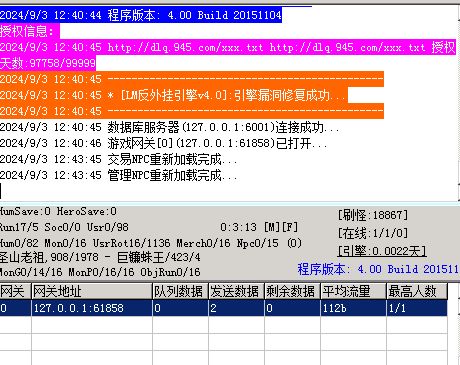Sort by the 网关地址 column header
Image resolution: width=460 pixels, height=365 pixels.
[x=92, y=291]
